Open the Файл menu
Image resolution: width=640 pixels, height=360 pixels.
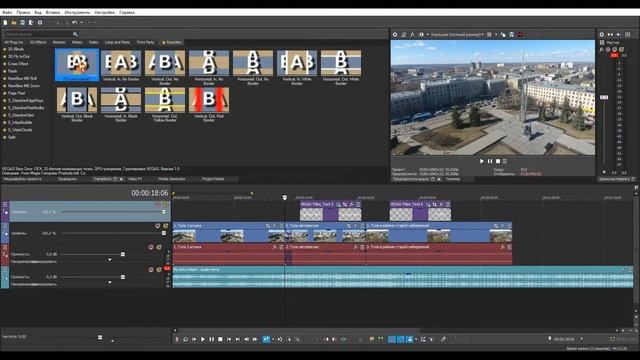(7, 13)
